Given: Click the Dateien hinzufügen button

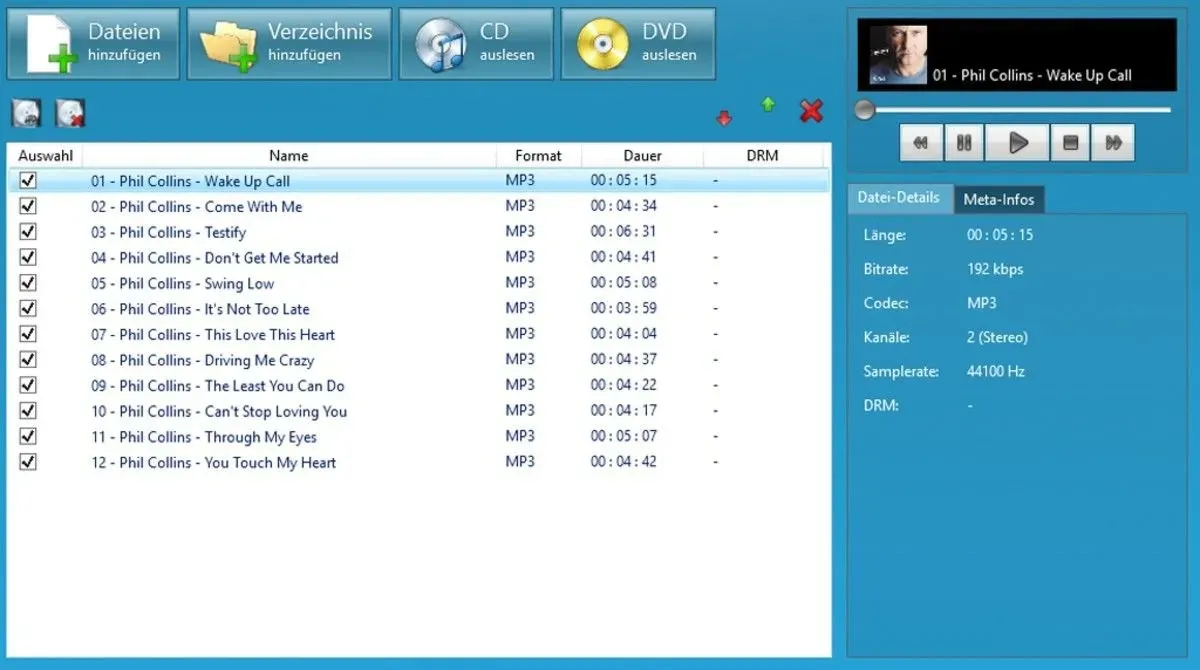Looking at the screenshot, I should 93,44.
